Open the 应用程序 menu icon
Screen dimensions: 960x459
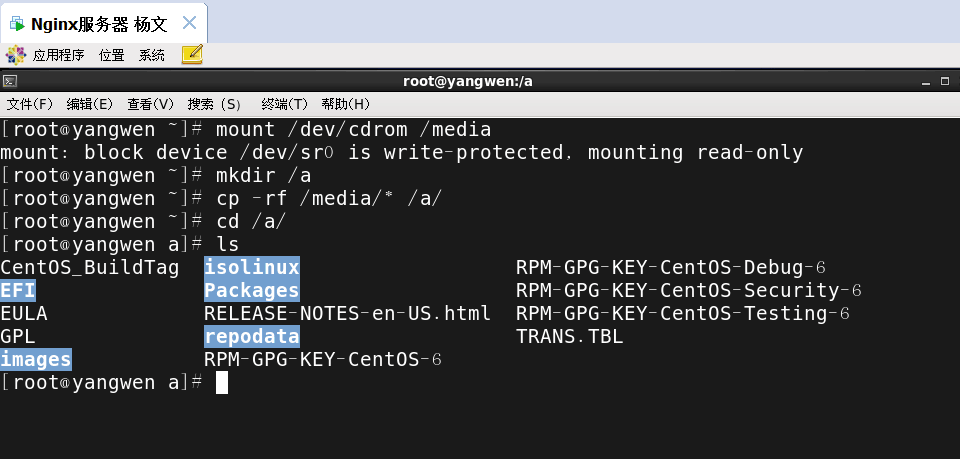coord(16,55)
